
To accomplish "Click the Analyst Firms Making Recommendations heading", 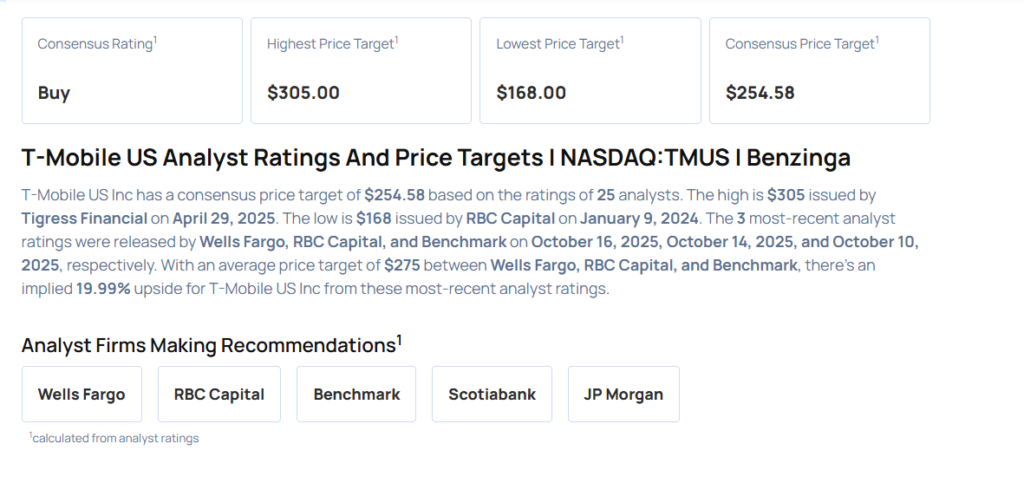I will tap(211, 345).
